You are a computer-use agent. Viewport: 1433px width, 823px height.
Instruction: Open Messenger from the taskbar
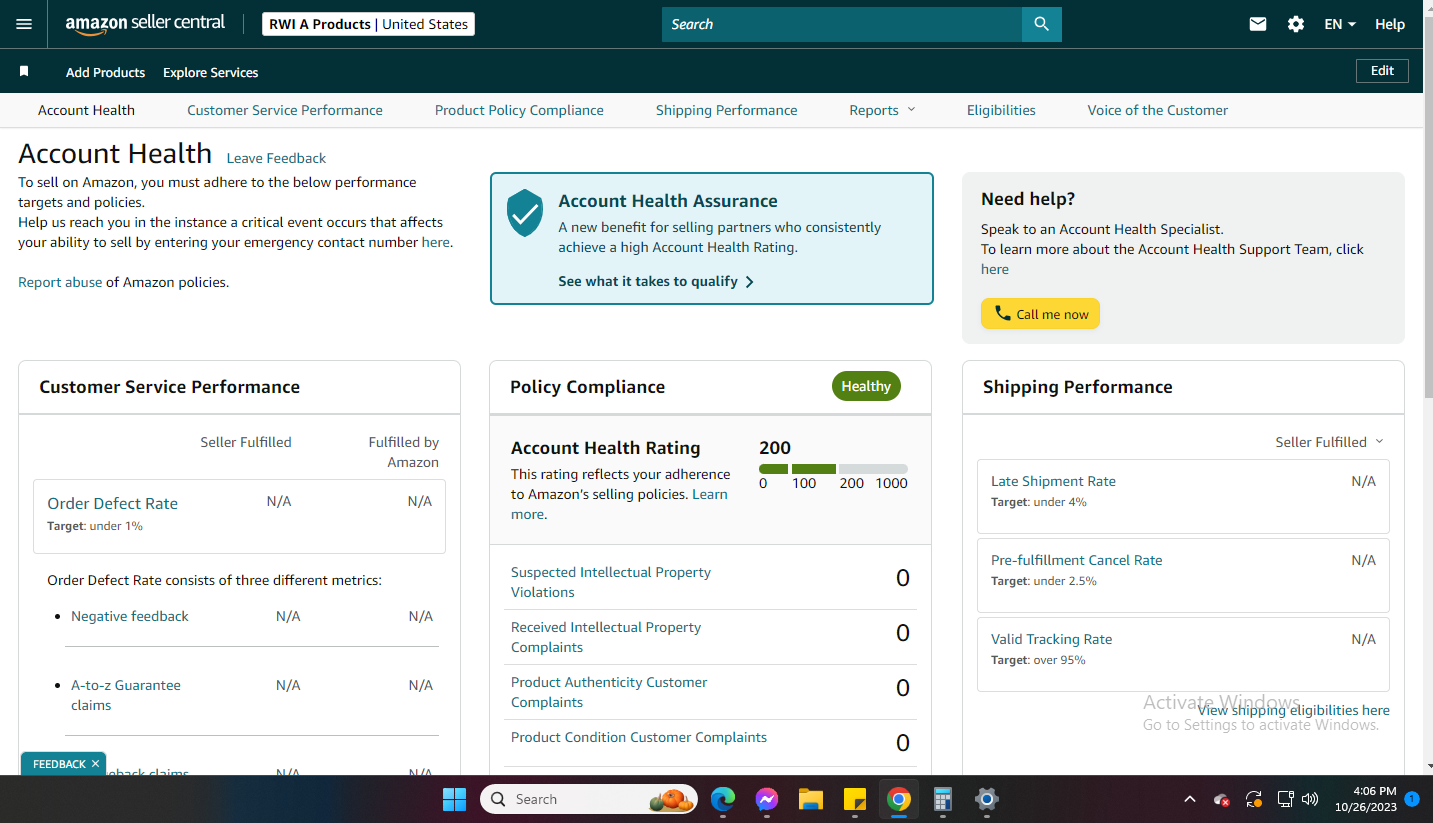coord(767,799)
